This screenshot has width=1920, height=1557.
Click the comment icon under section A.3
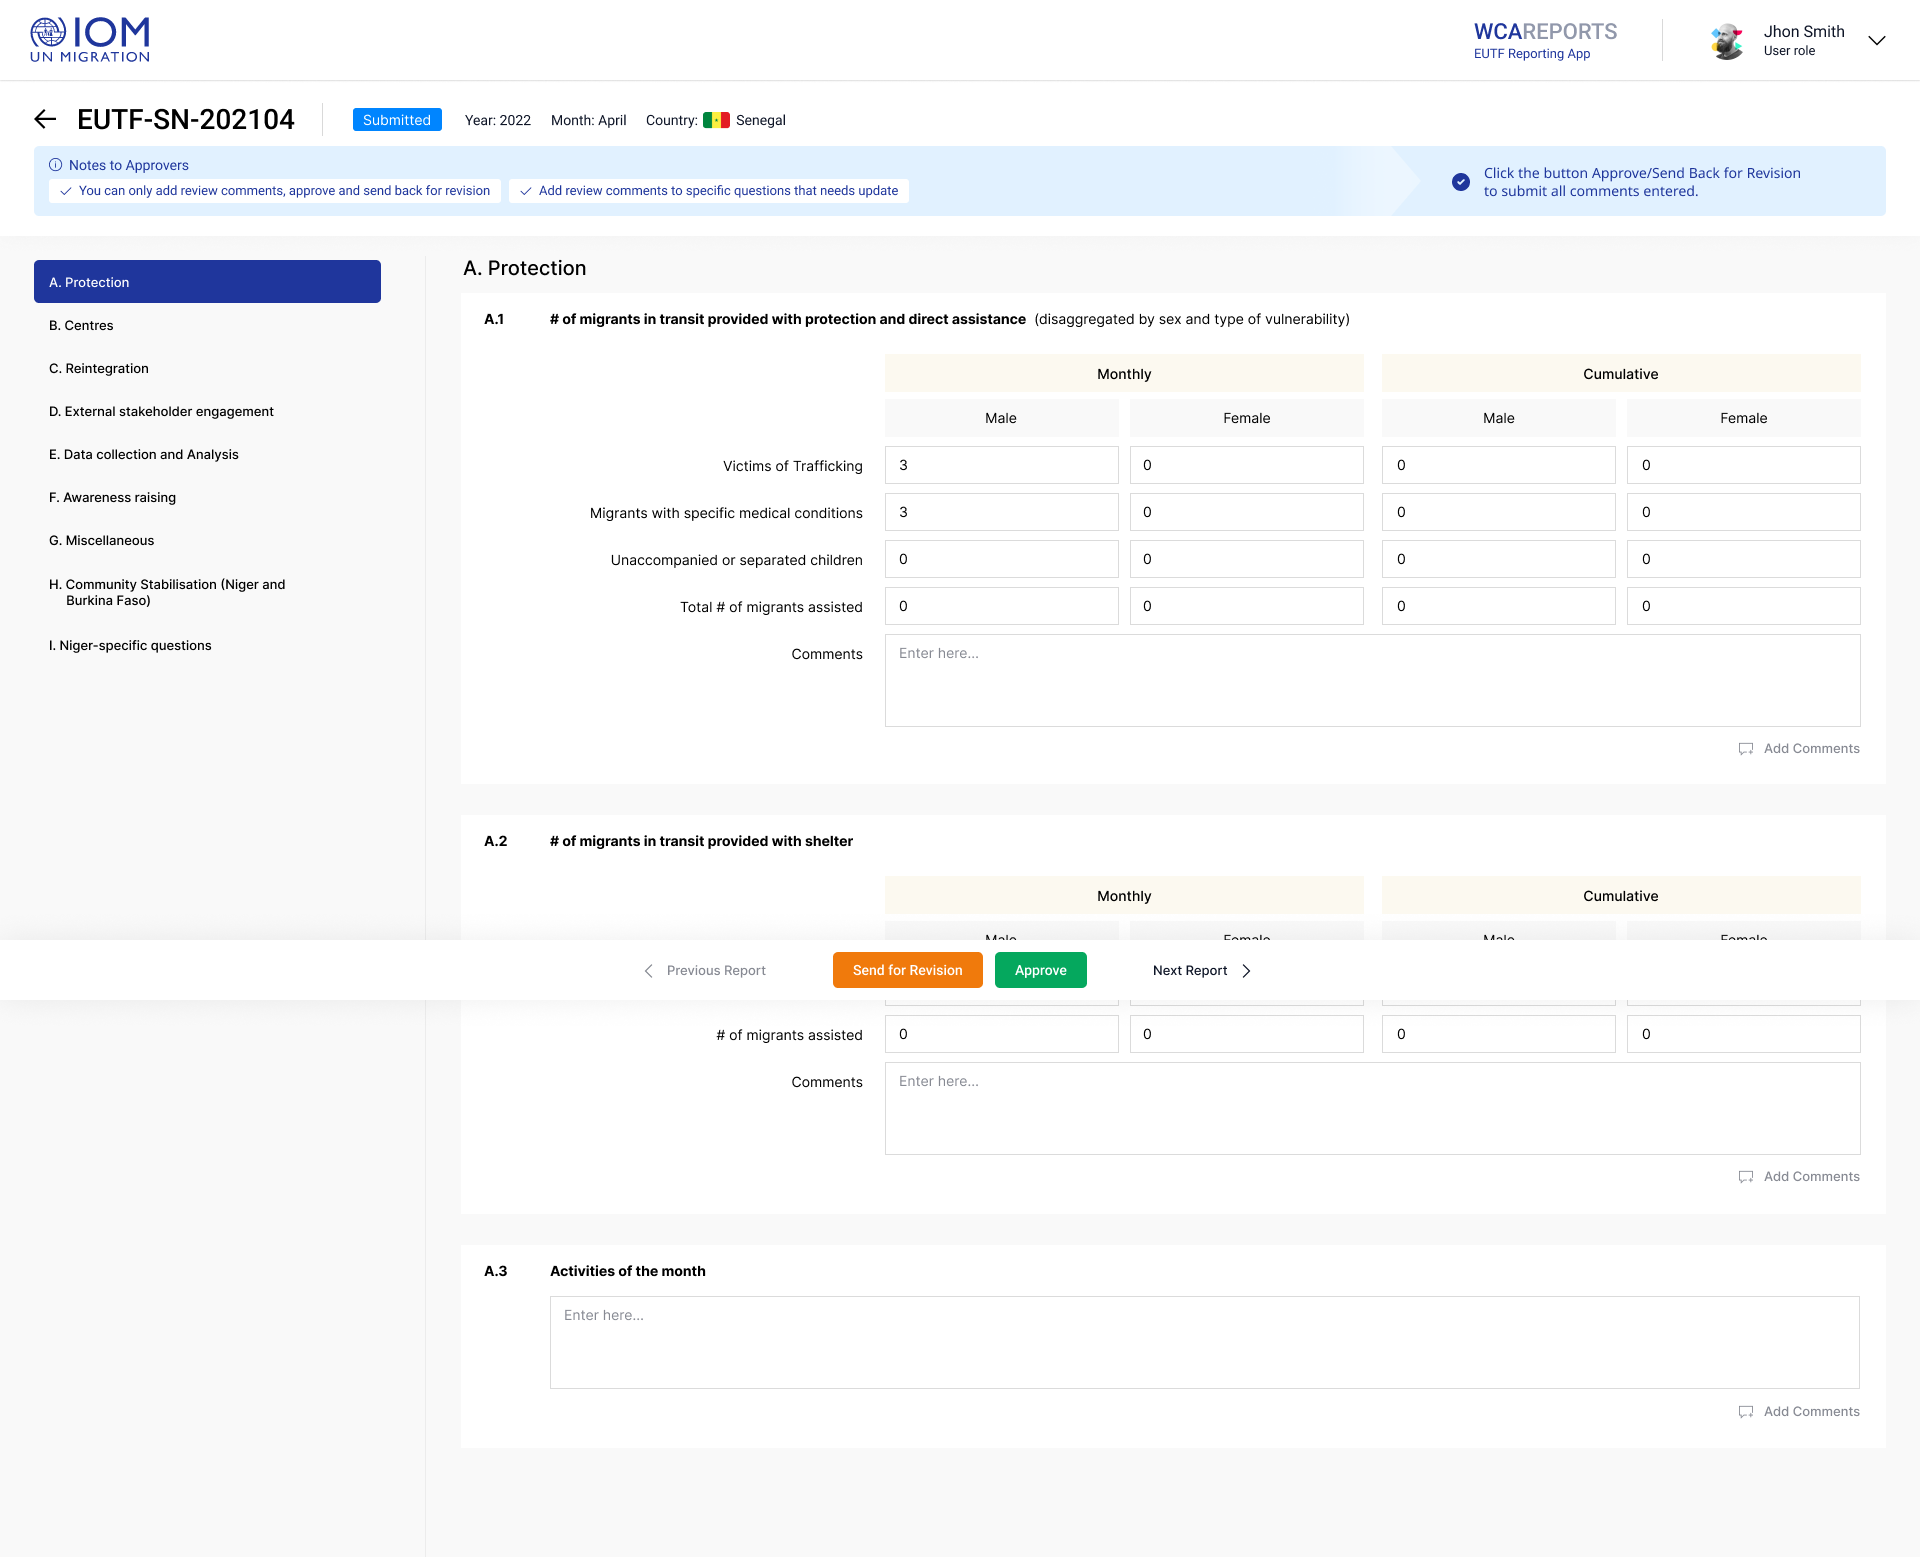[x=1746, y=1412]
